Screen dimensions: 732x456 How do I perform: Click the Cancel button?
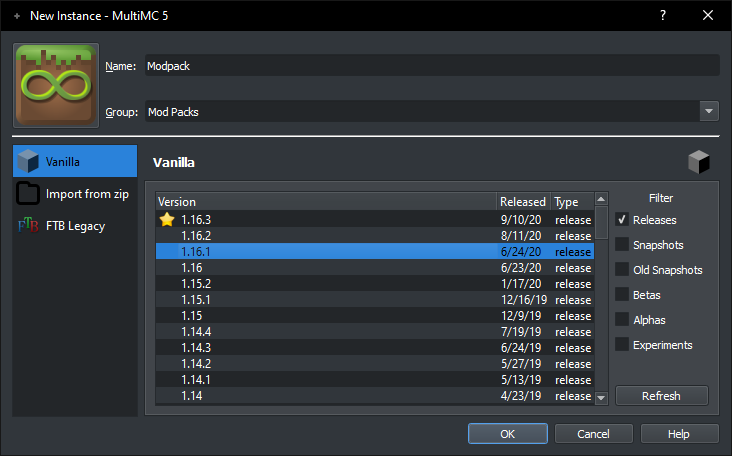click(594, 434)
